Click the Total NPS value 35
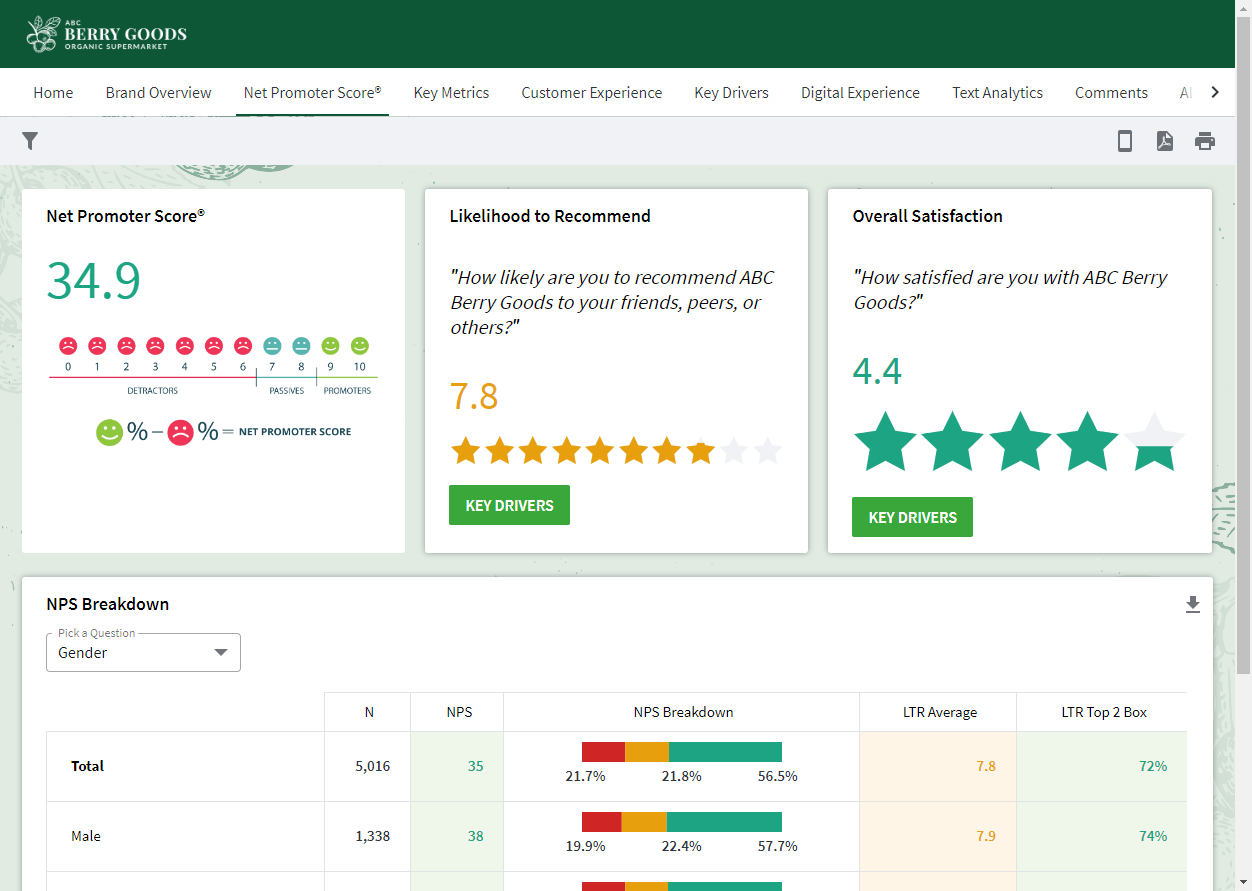Image resolution: width=1252 pixels, height=891 pixels. tap(475, 766)
